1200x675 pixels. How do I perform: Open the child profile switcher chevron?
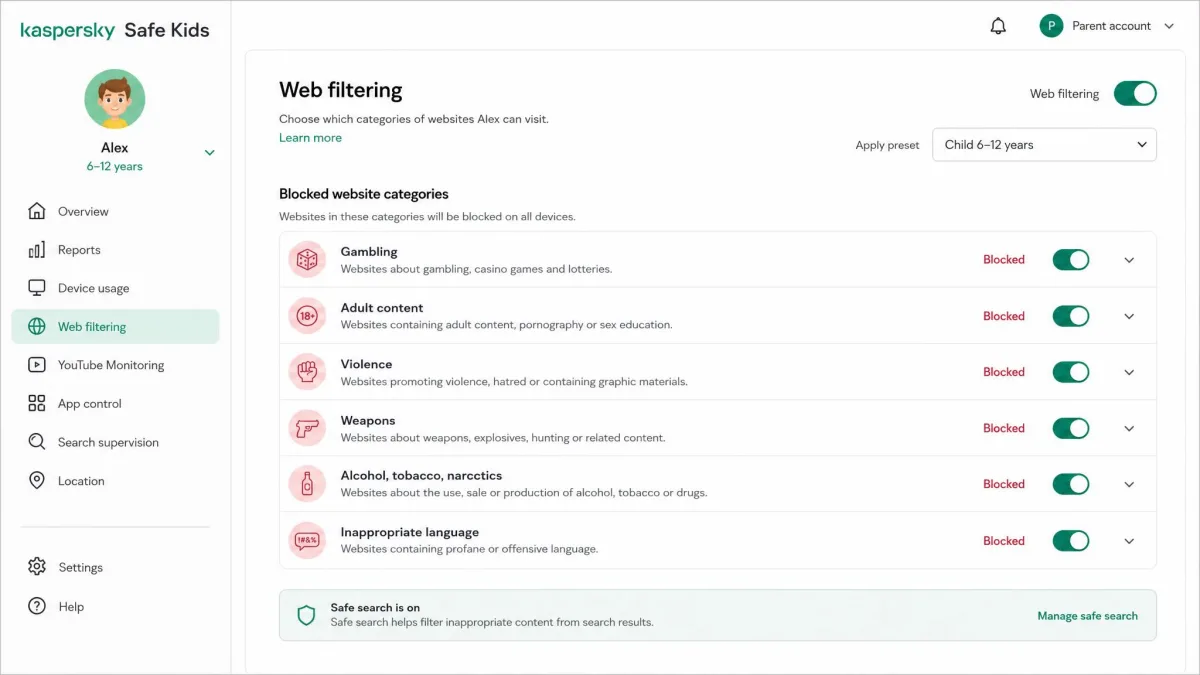point(209,153)
